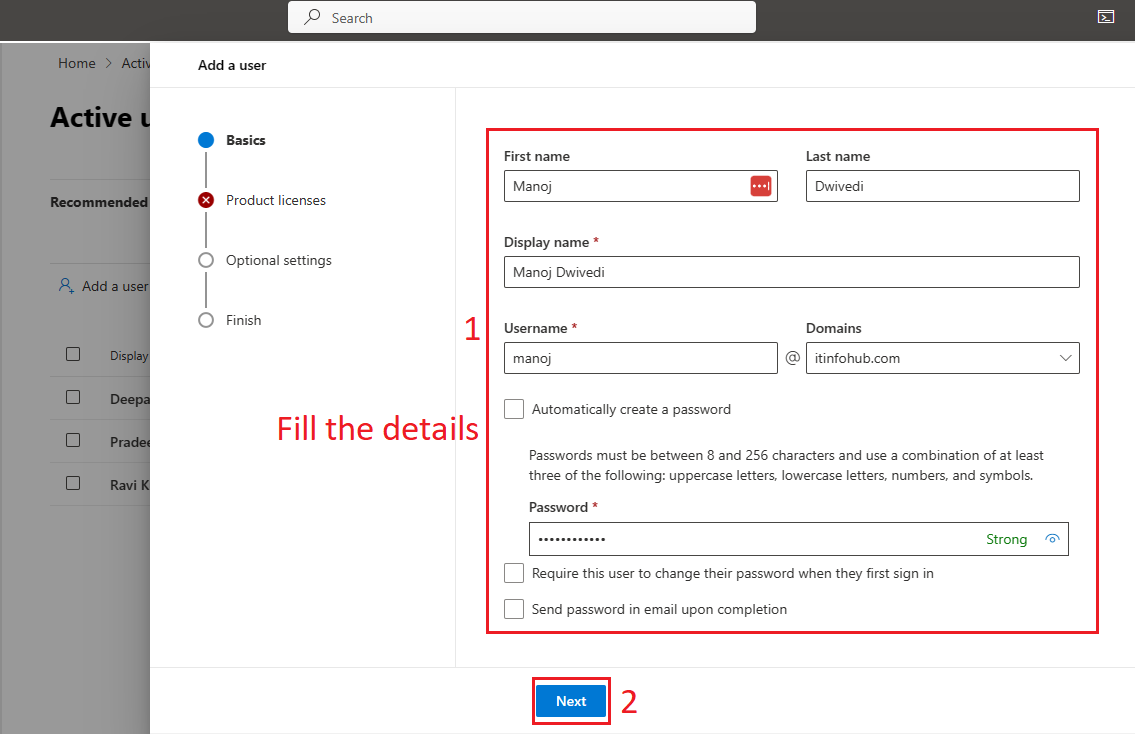Go to the Basics step
Screen dimensions: 1135x734
tap(245, 140)
